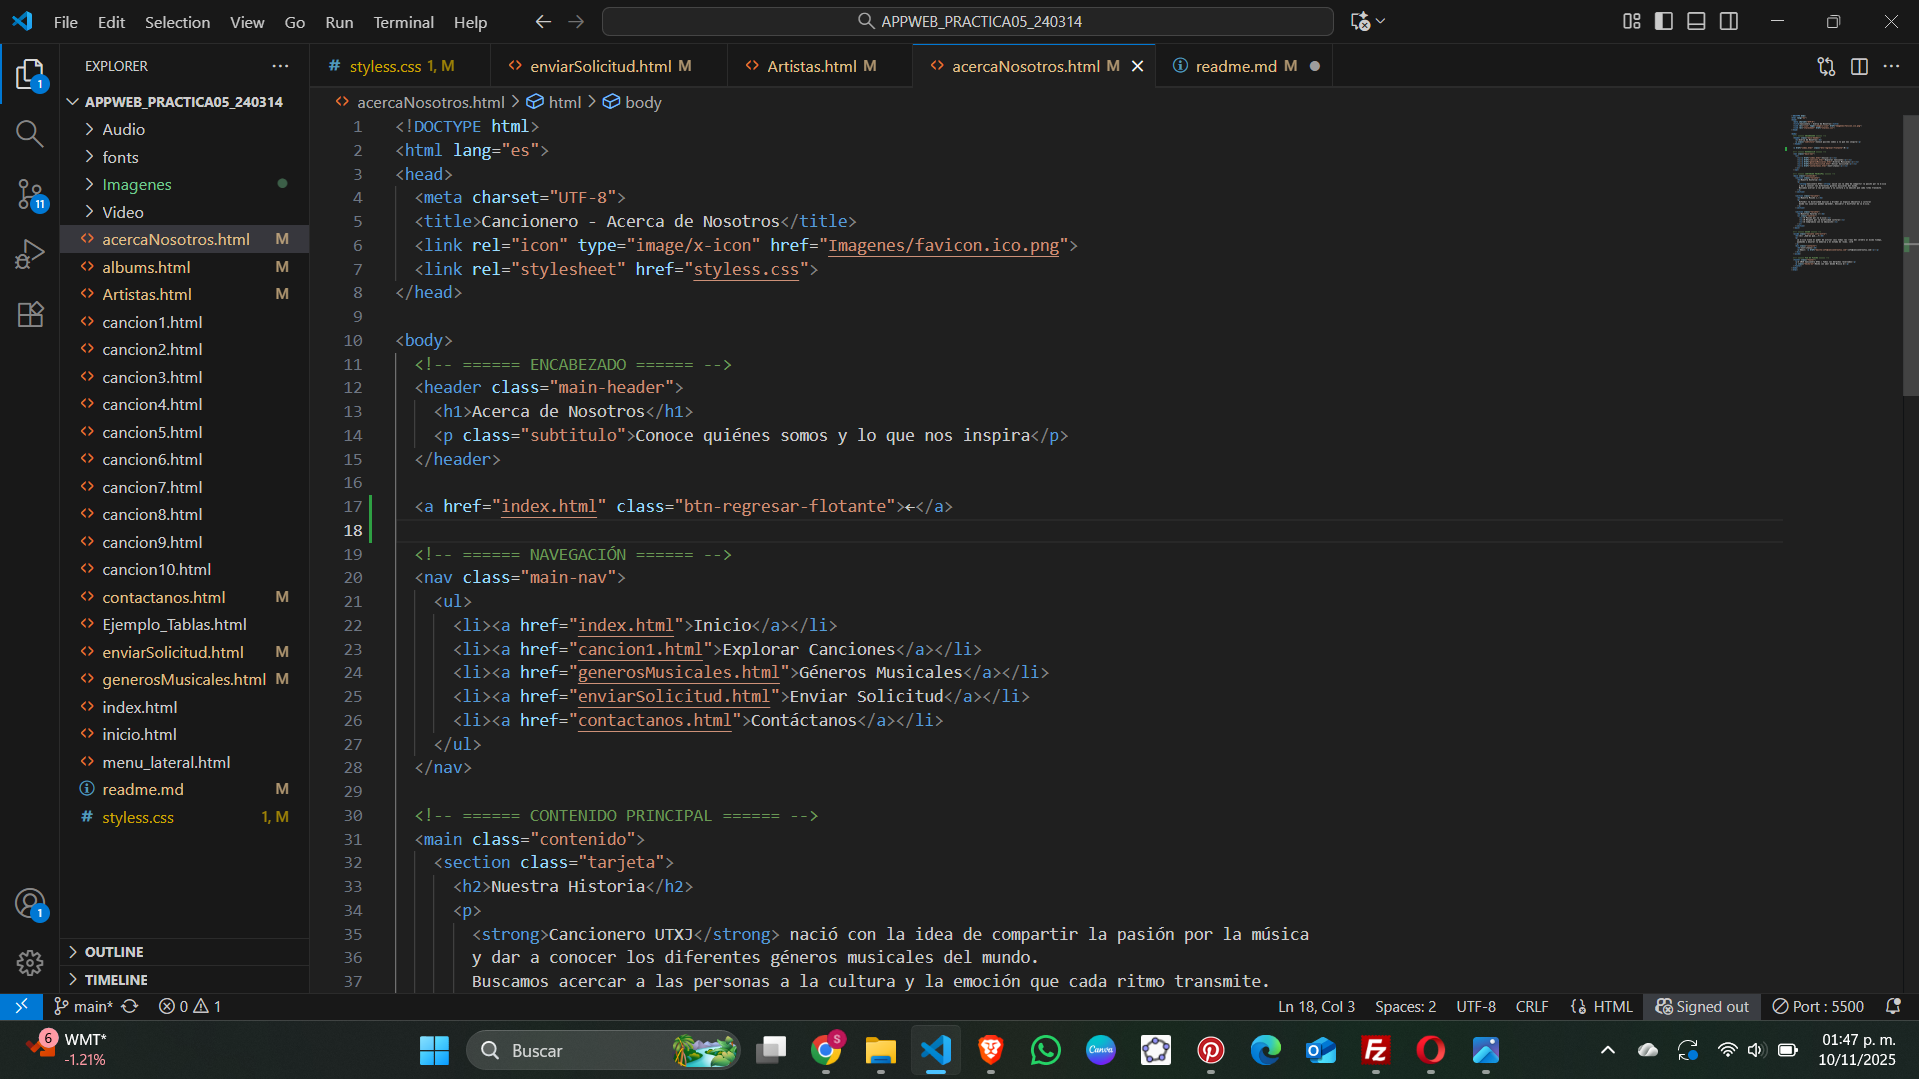Click the main* branch indicator
Viewport: 1919px width, 1079px height.
[x=84, y=1006]
